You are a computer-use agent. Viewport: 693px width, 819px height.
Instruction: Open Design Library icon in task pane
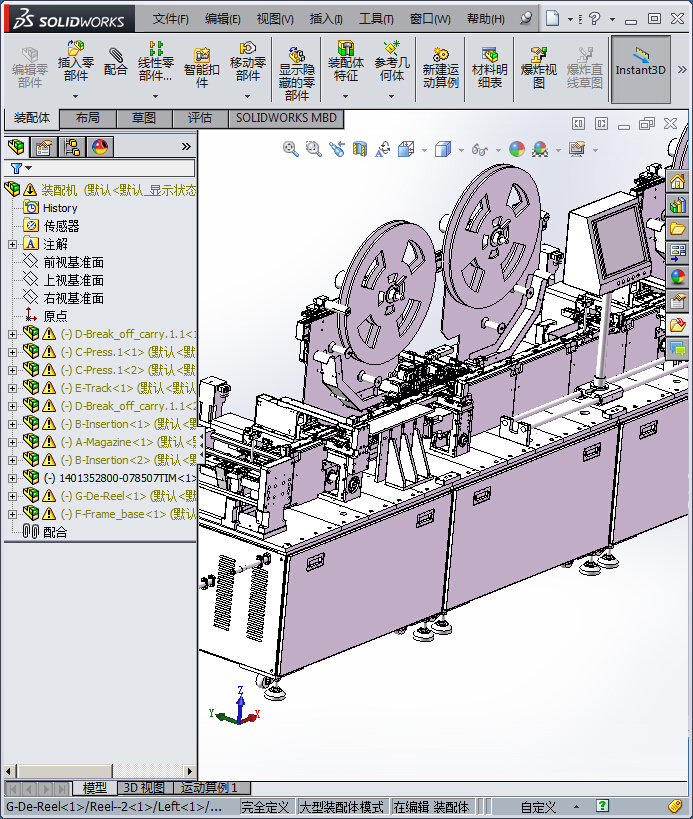tap(677, 205)
